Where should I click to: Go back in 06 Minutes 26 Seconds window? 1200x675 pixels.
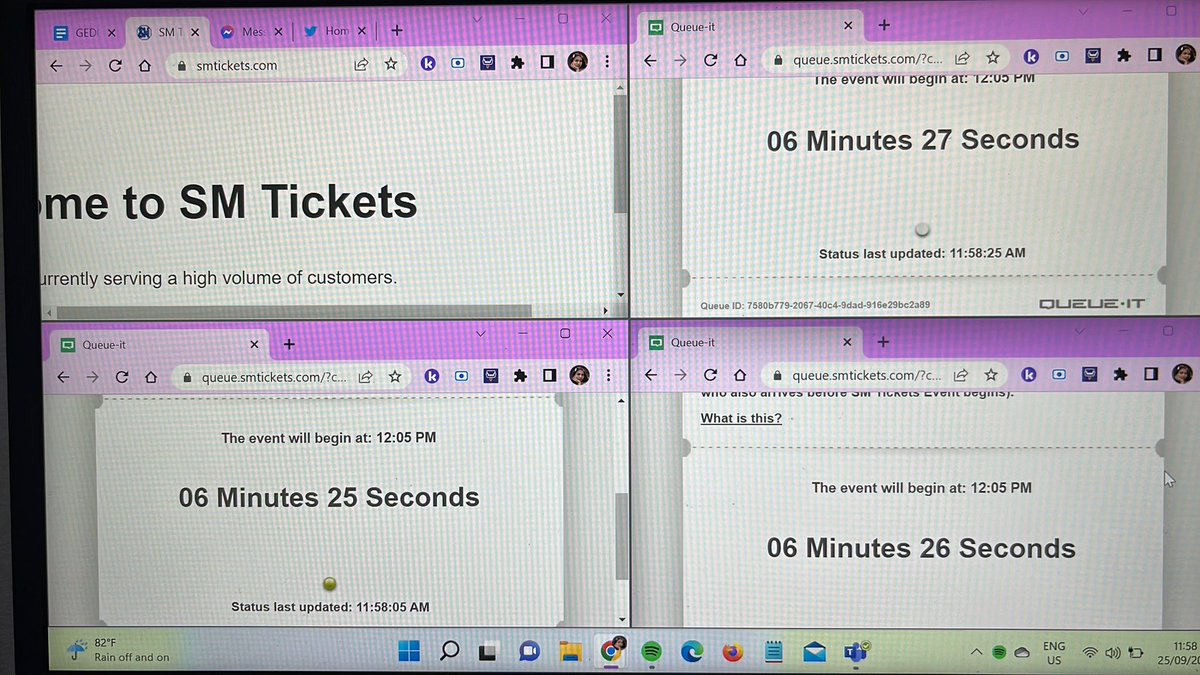coord(651,376)
